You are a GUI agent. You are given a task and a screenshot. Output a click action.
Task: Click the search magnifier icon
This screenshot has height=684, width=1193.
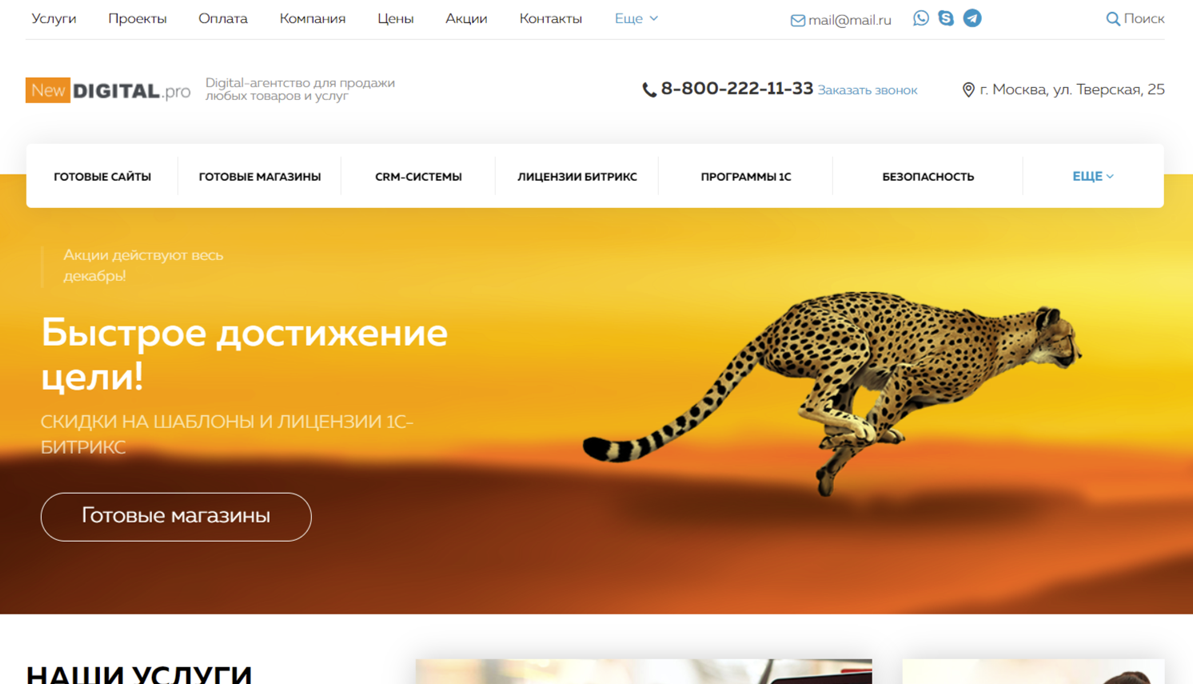(x=1112, y=19)
